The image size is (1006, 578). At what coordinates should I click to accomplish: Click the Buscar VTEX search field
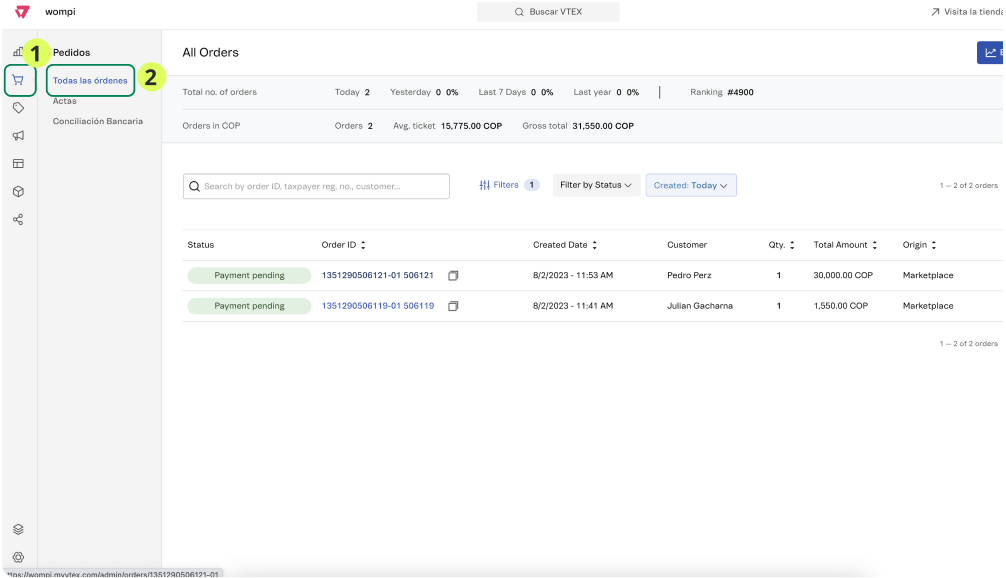tap(548, 12)
